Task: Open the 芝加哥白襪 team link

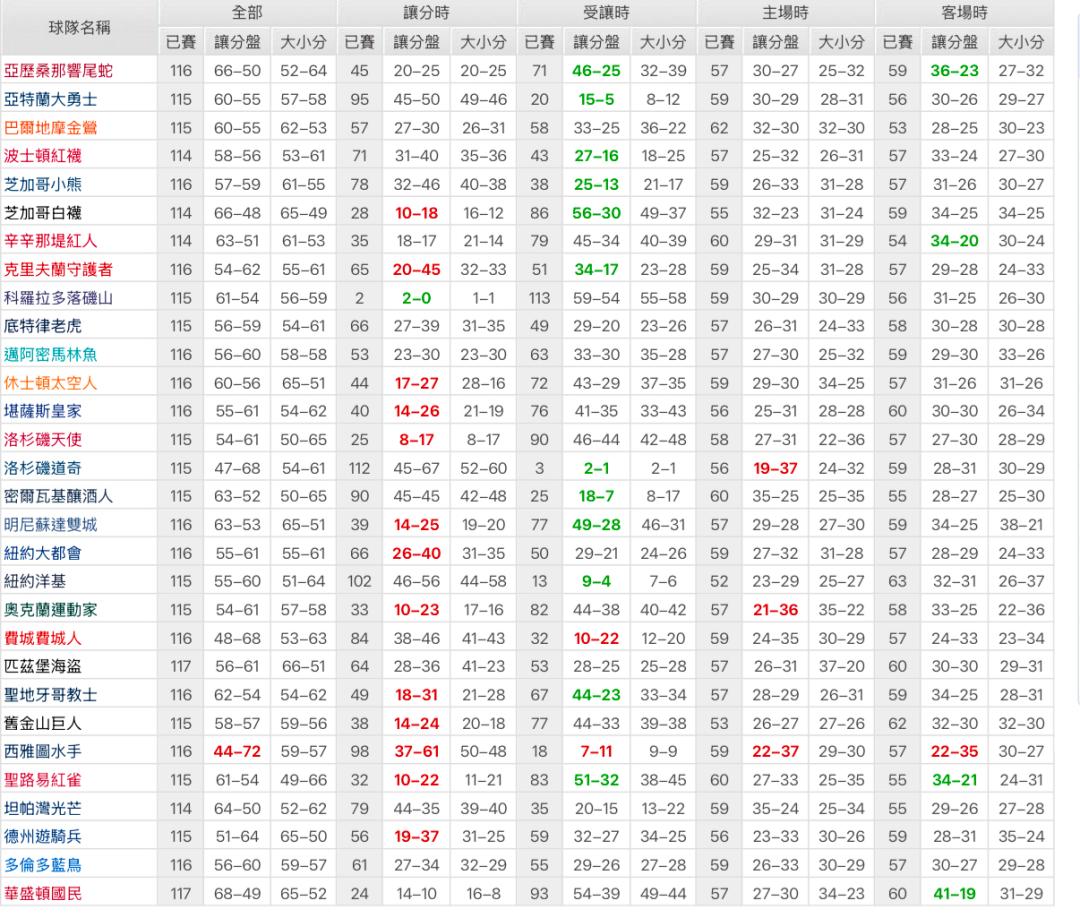Action: coord(43,213)
